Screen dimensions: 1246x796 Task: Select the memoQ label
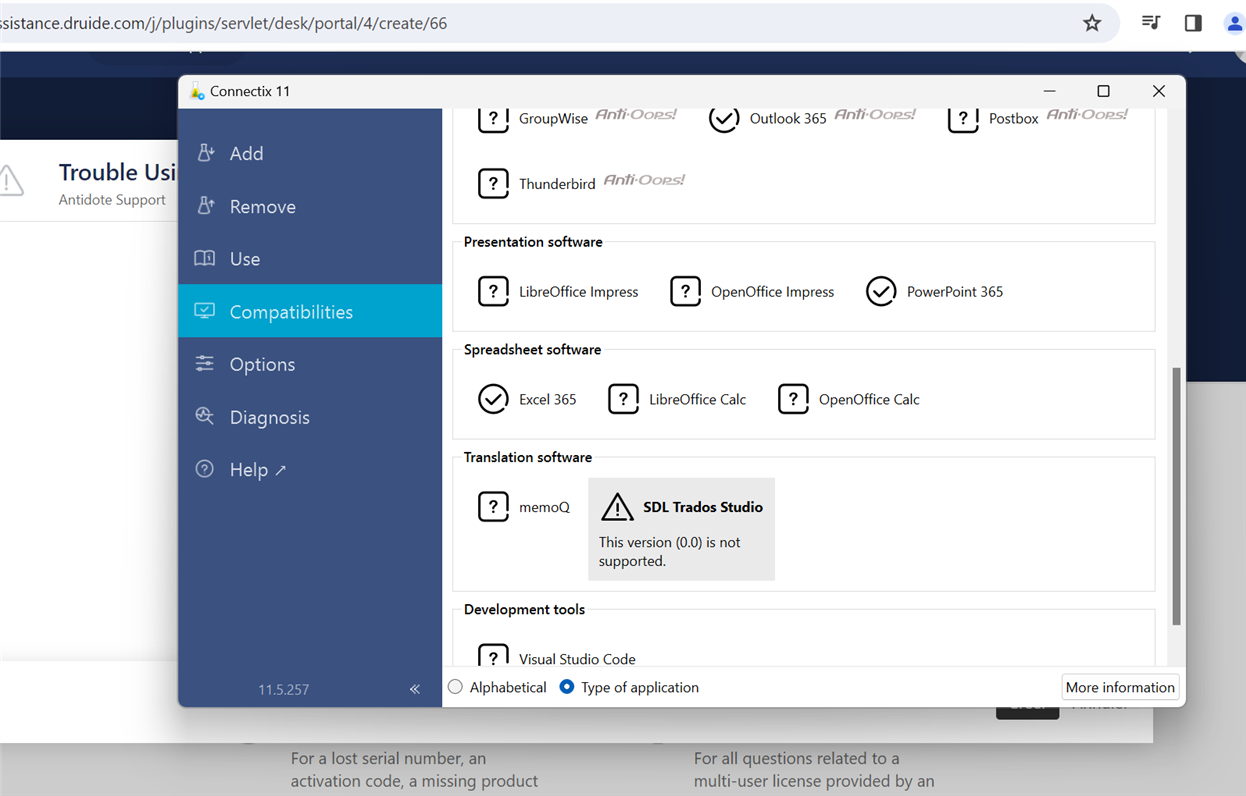(544, 507)
